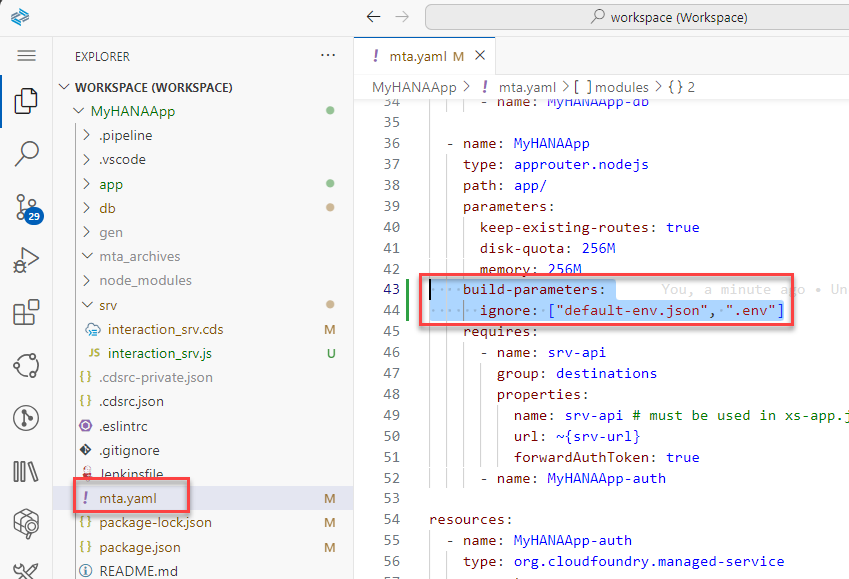The image size is (849, 579).
Task: Open the wrench tools icon at bottom
Action: [x=26, y=571]
